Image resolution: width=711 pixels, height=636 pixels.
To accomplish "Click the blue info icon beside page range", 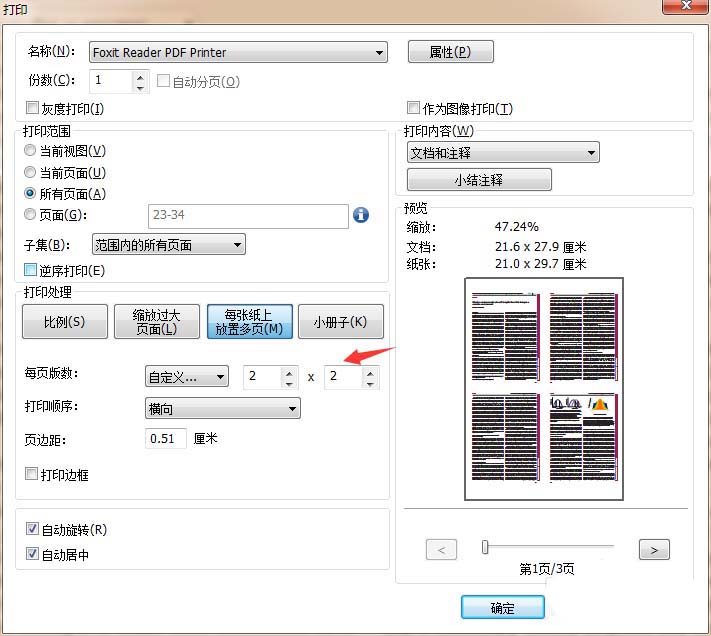I will click(361, 215).
